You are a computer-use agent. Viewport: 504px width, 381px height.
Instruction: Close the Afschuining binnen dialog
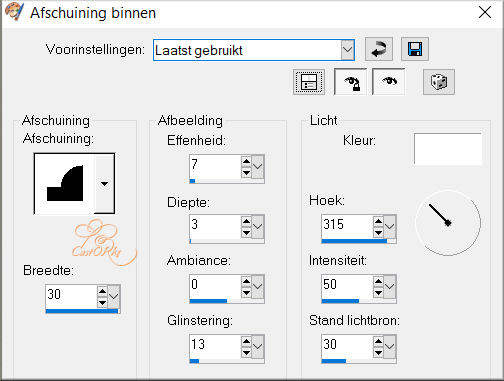tap(484, 13)
